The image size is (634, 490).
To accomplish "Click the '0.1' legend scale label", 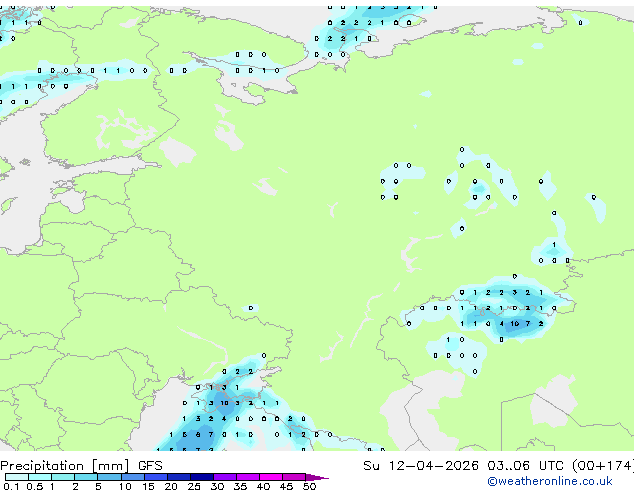I will [11, 486].
